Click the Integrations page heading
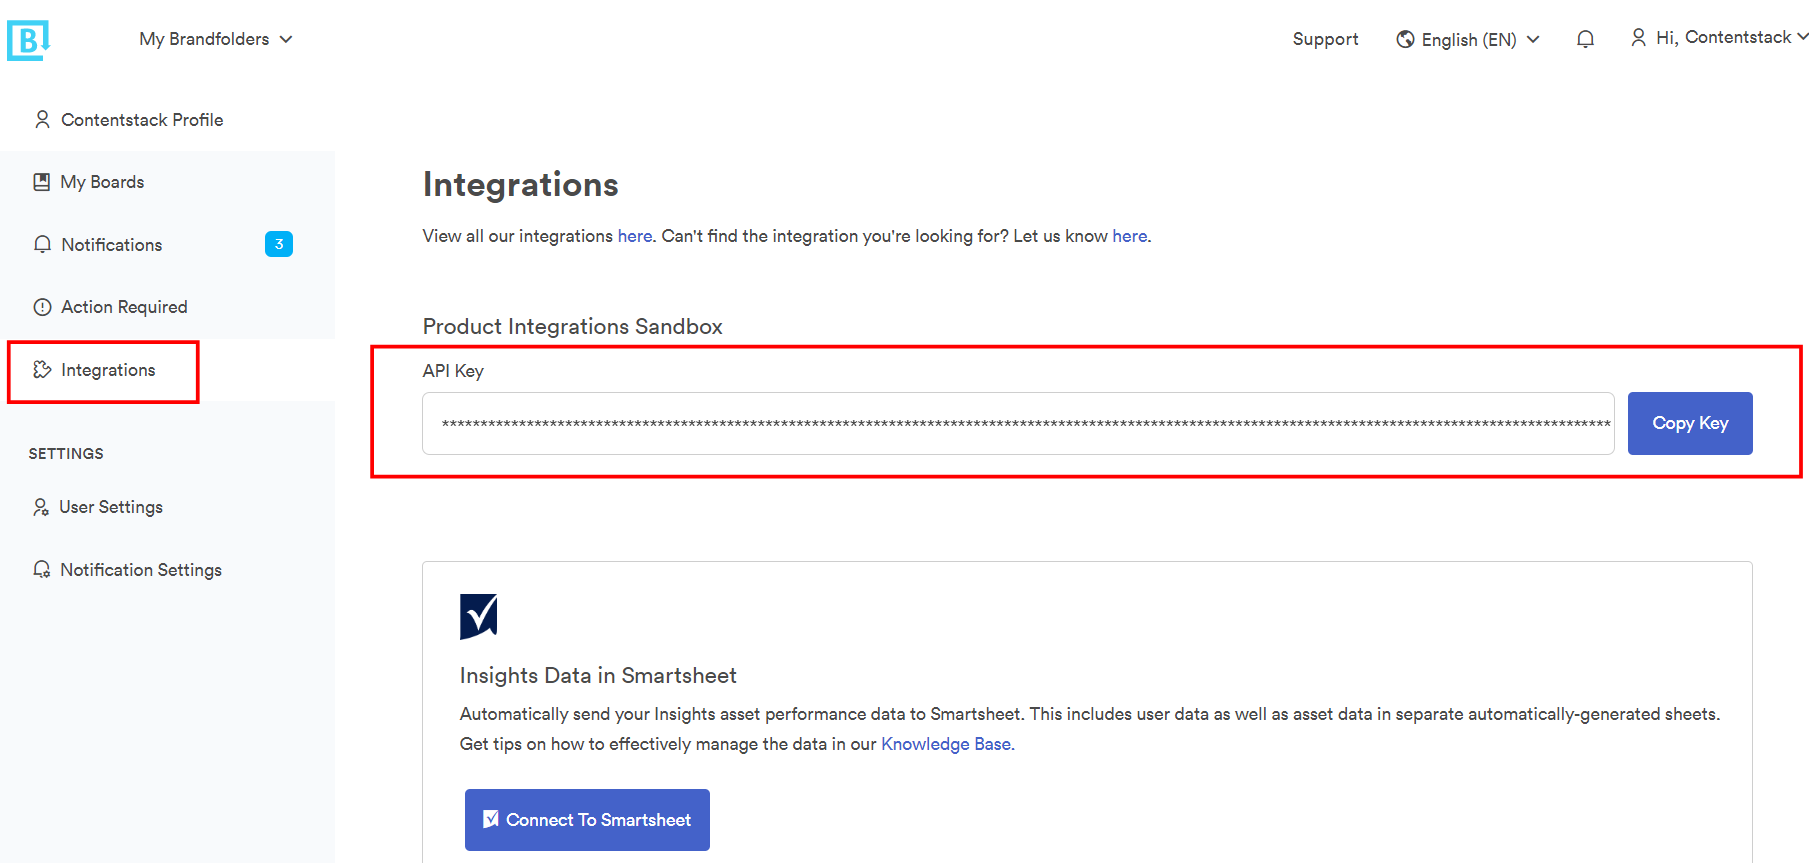The width and height of the screenshot is (1809, 863). 521,184
